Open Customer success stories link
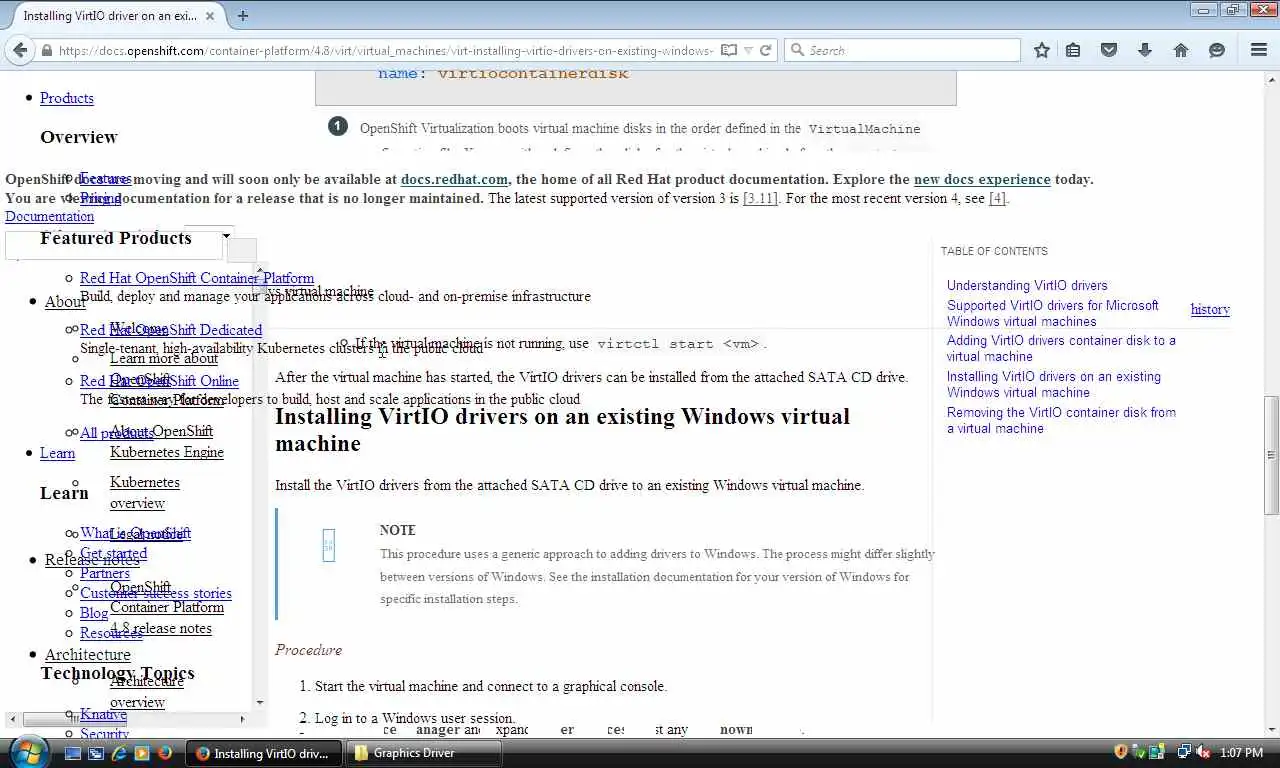 point(156,593)
